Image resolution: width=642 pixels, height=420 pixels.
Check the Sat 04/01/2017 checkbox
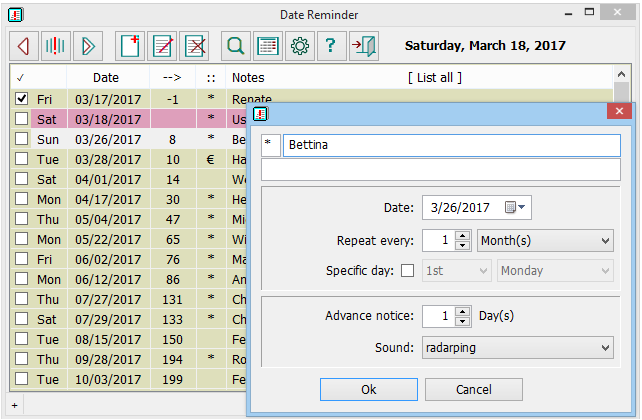click(x=21, y=178)
